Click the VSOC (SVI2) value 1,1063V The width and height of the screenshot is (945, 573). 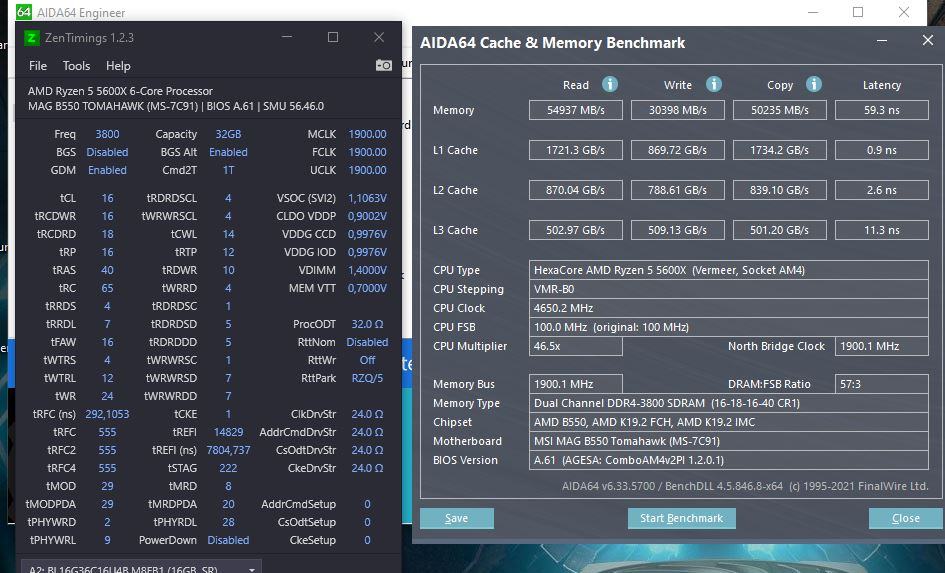(367, 198)
